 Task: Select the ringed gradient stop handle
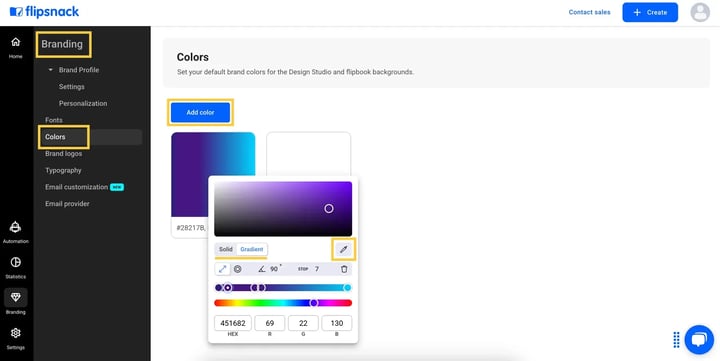tap(228, 288)
